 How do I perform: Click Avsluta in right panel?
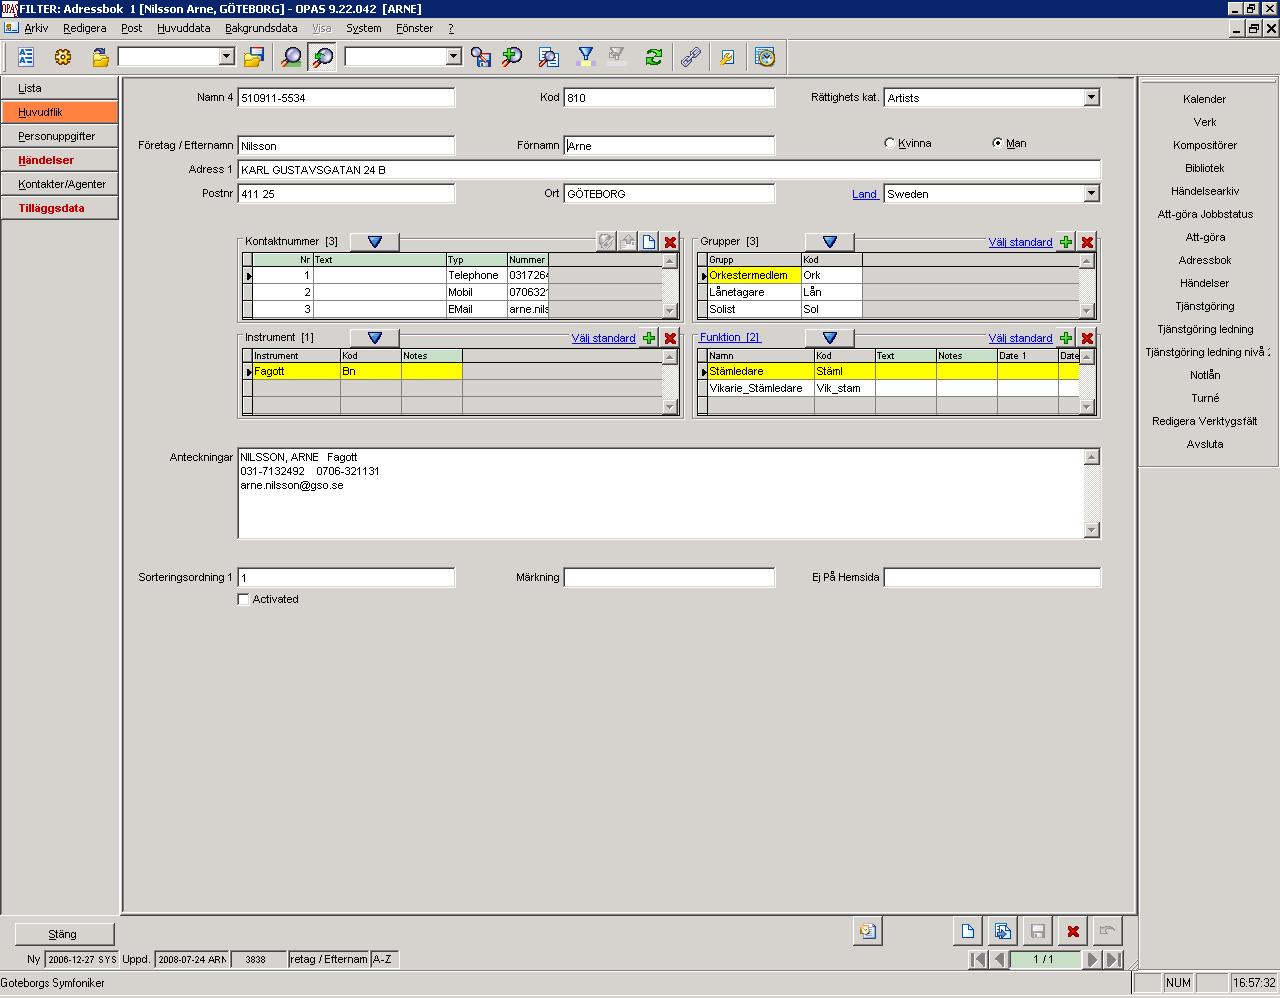(1204, 444)
